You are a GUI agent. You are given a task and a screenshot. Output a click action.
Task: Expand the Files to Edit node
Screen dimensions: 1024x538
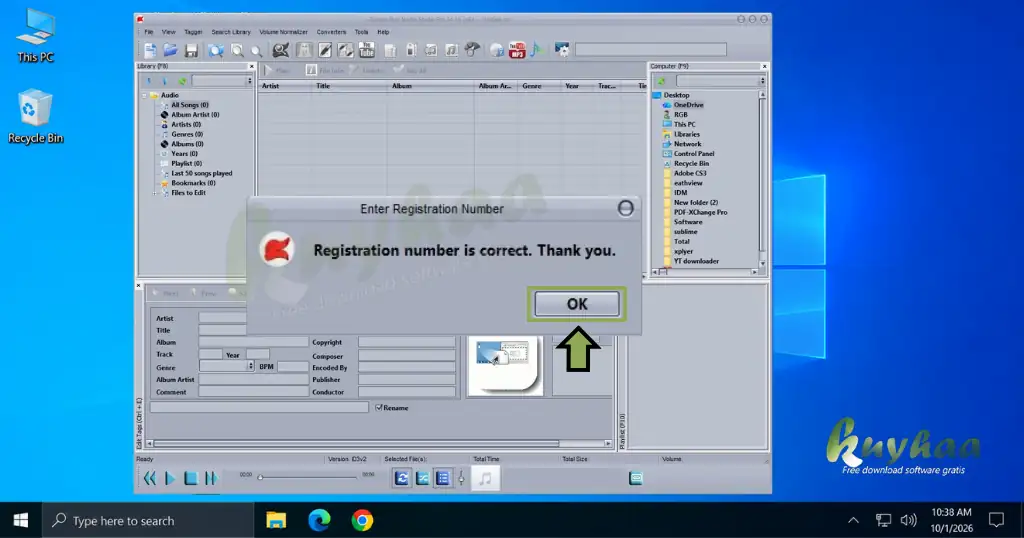(155, 193)
